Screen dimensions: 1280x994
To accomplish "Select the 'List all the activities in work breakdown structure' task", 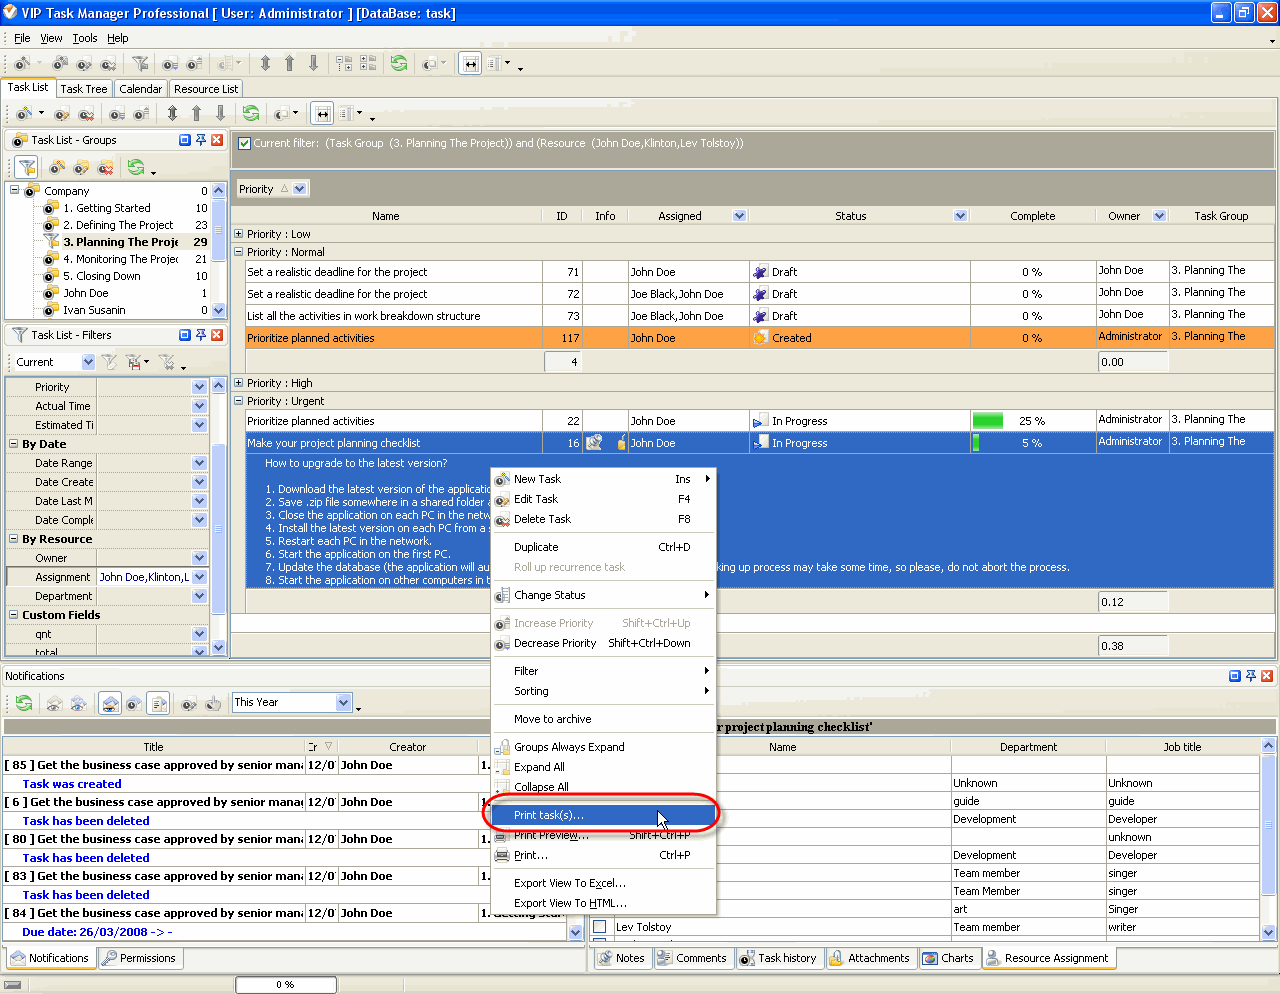I will [364, 316].
